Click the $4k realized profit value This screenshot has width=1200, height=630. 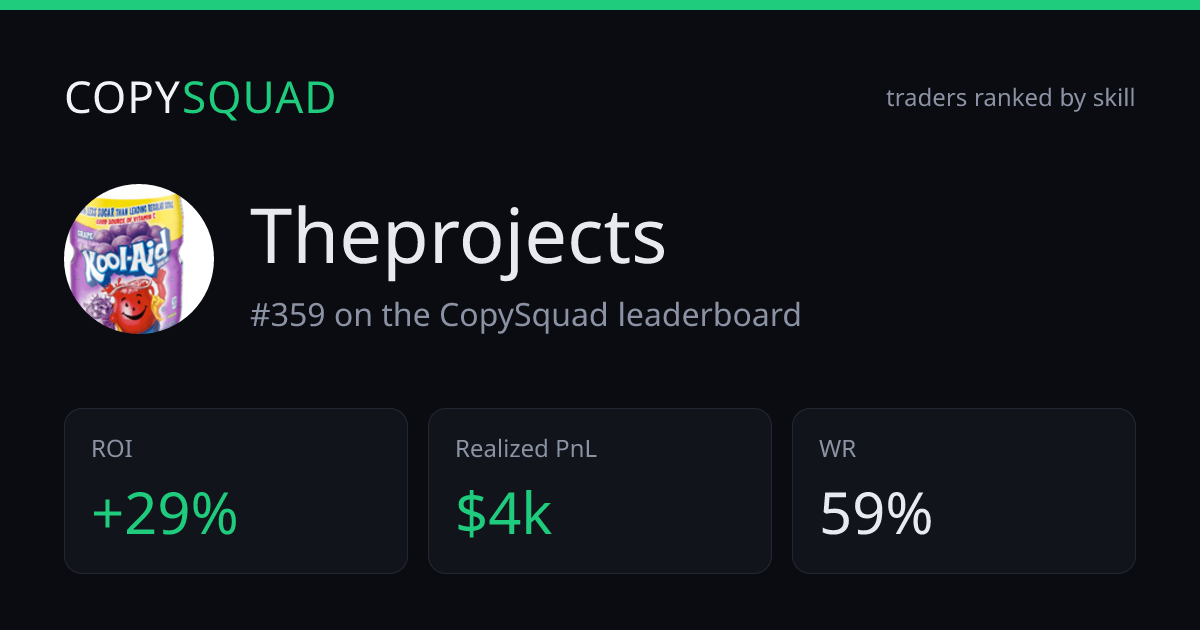pyautogui.click(x=503, y=515)
